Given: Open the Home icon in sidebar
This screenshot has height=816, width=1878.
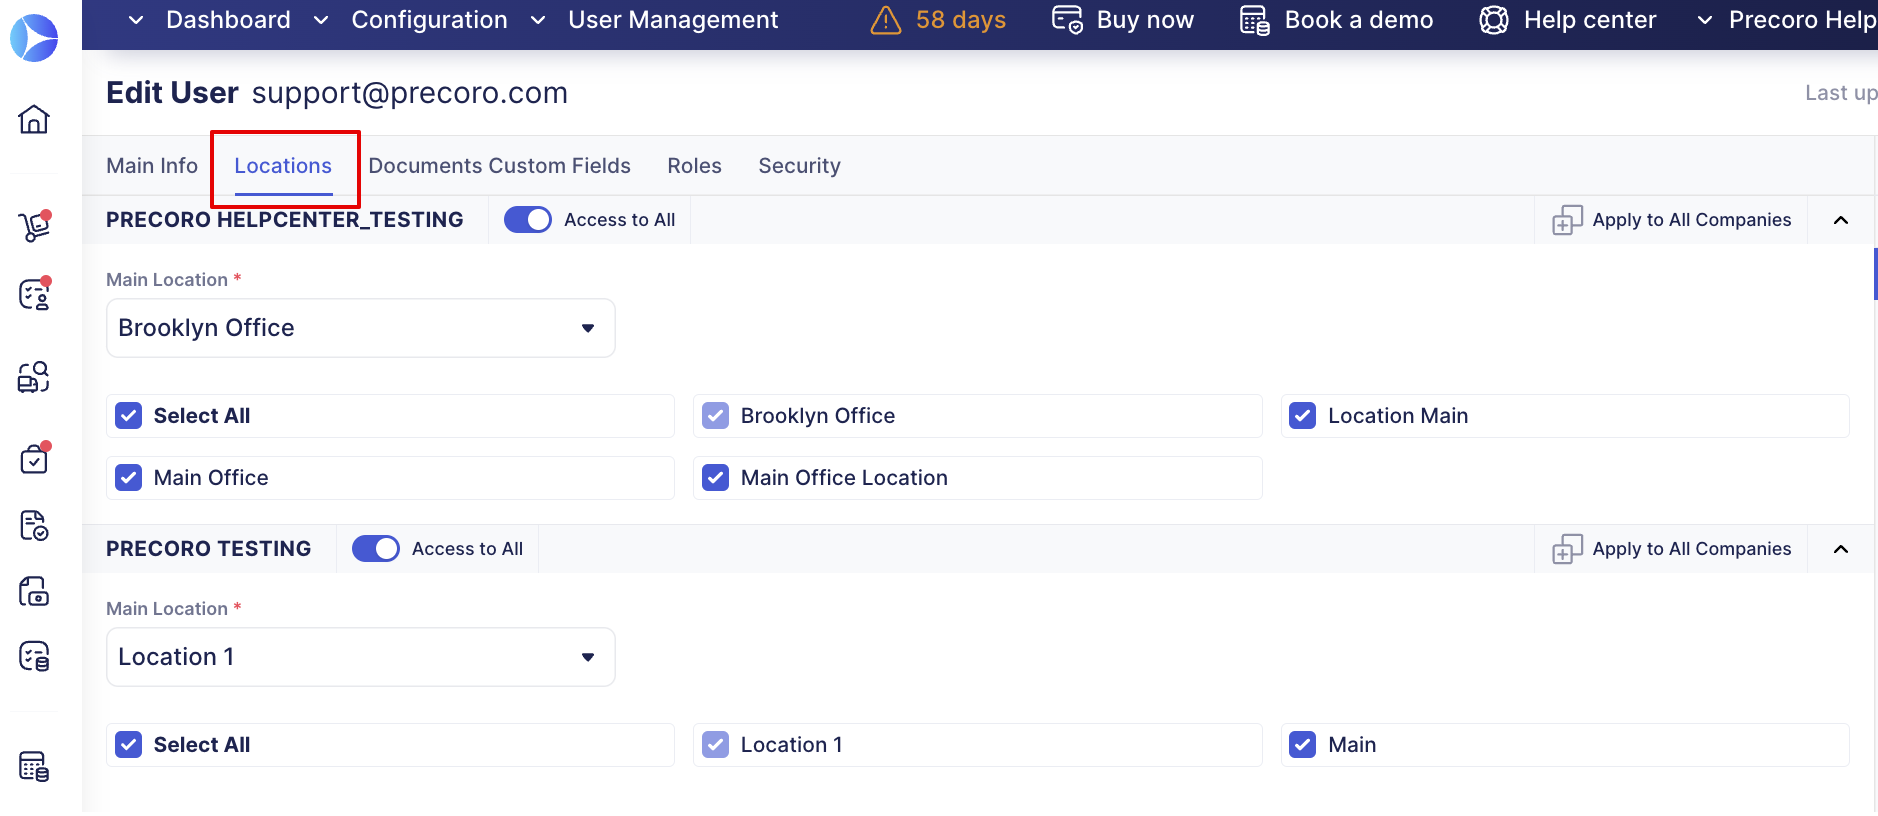Looking at the screenshot, I should coord(34,119).
